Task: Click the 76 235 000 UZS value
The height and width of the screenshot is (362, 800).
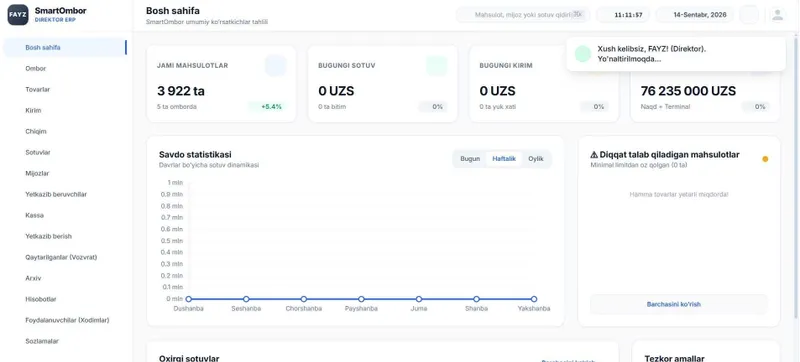Action: click(x=688, y=91)
